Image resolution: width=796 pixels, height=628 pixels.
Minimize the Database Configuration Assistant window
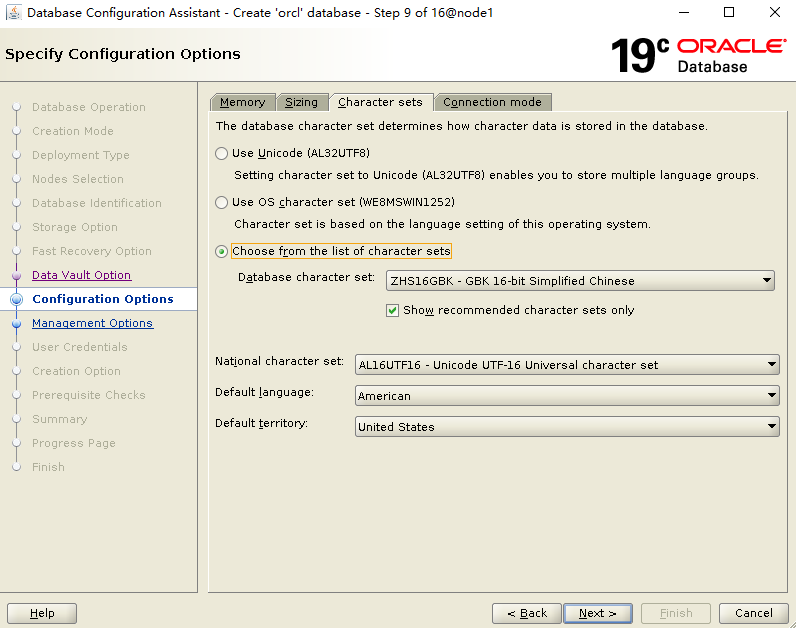tap(684, 12)
